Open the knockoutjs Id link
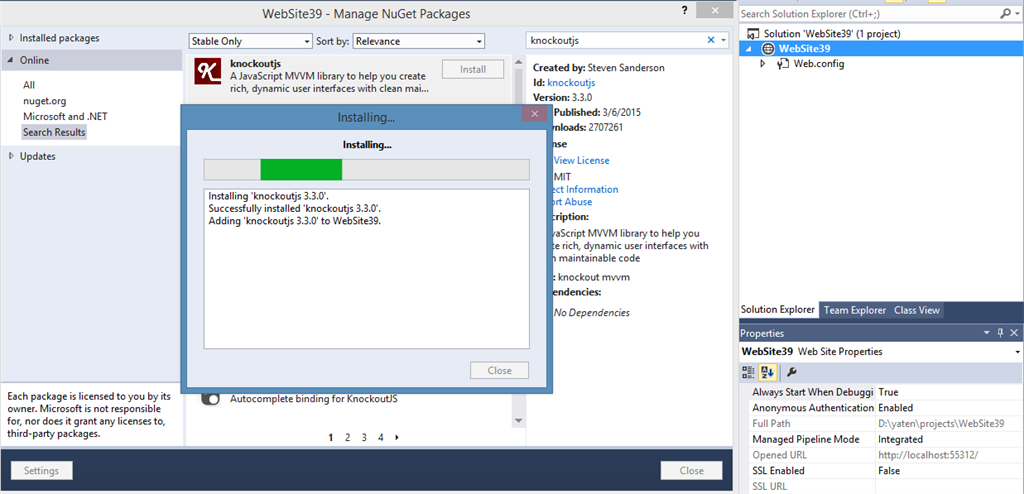This screenshot has height=494, width=1024. tap(571, 83)
